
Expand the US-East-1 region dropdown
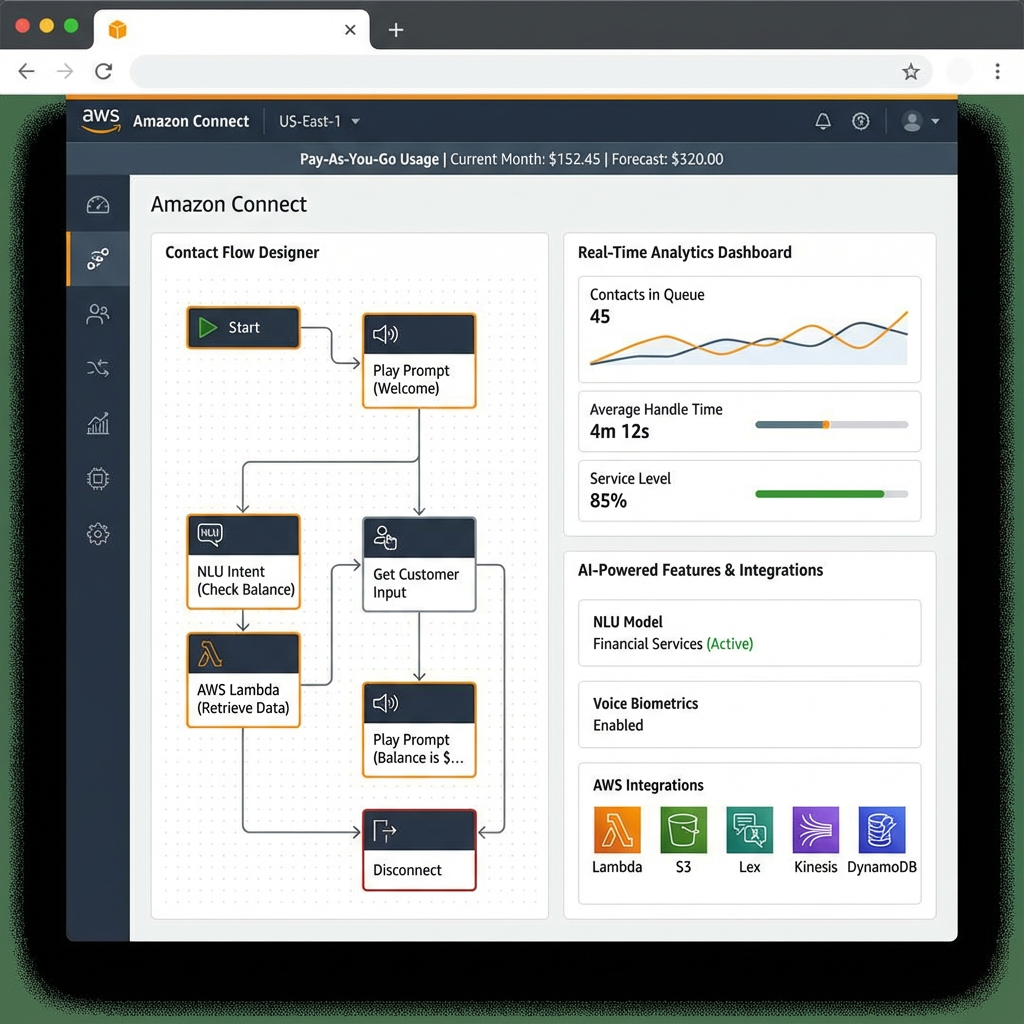(319, 121)
